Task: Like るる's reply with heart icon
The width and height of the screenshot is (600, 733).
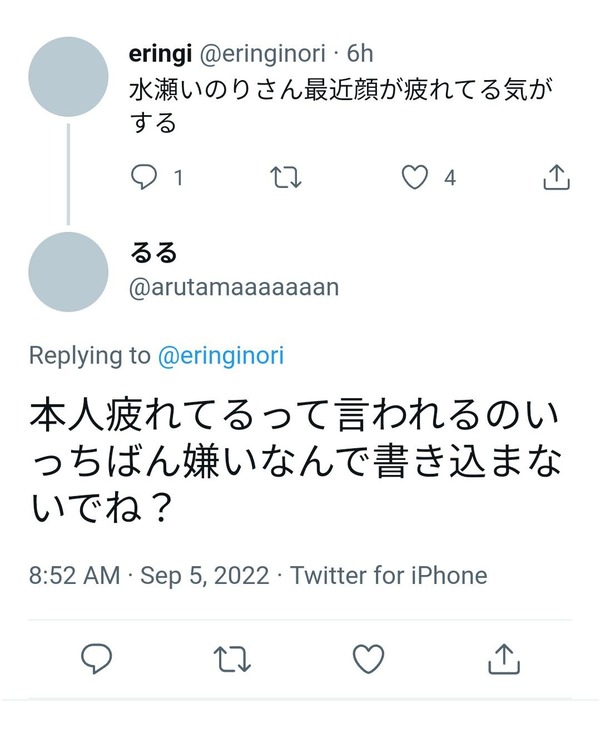Action: pyautogui.click(x=368, y=658)
